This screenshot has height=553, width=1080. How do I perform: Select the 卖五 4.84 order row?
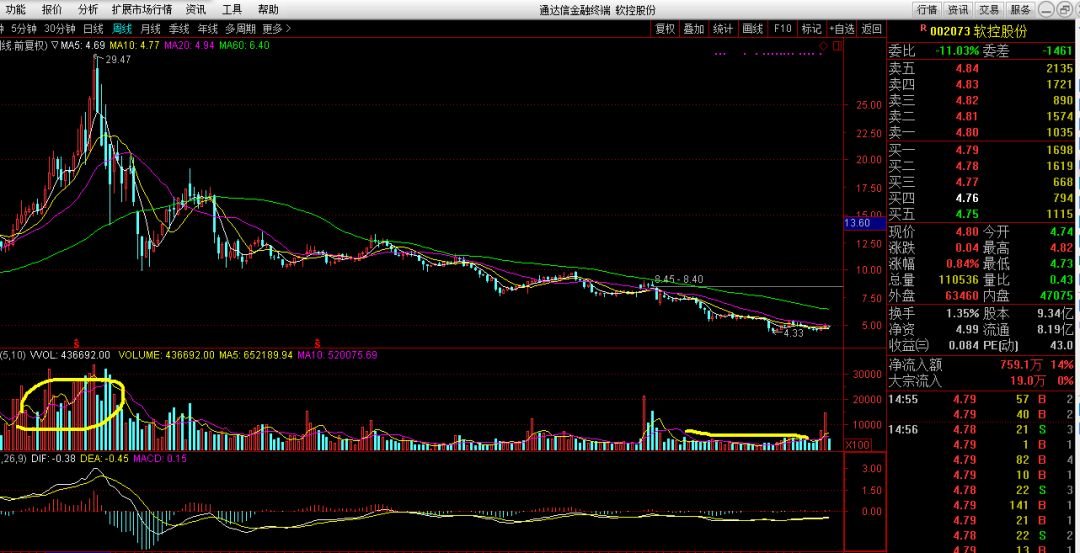click(981, 68)
